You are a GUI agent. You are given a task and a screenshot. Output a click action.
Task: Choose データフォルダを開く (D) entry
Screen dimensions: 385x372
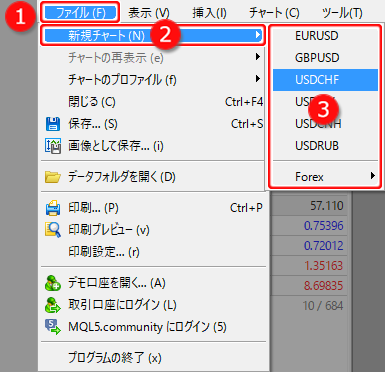[x=153, y=177]
